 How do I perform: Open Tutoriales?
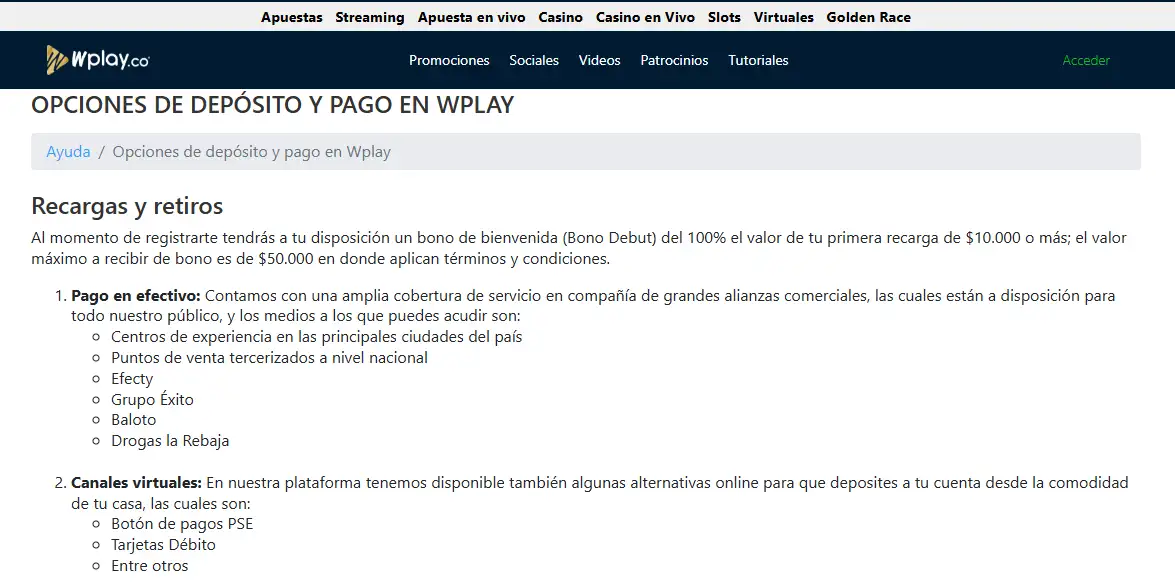pos(758,60)
